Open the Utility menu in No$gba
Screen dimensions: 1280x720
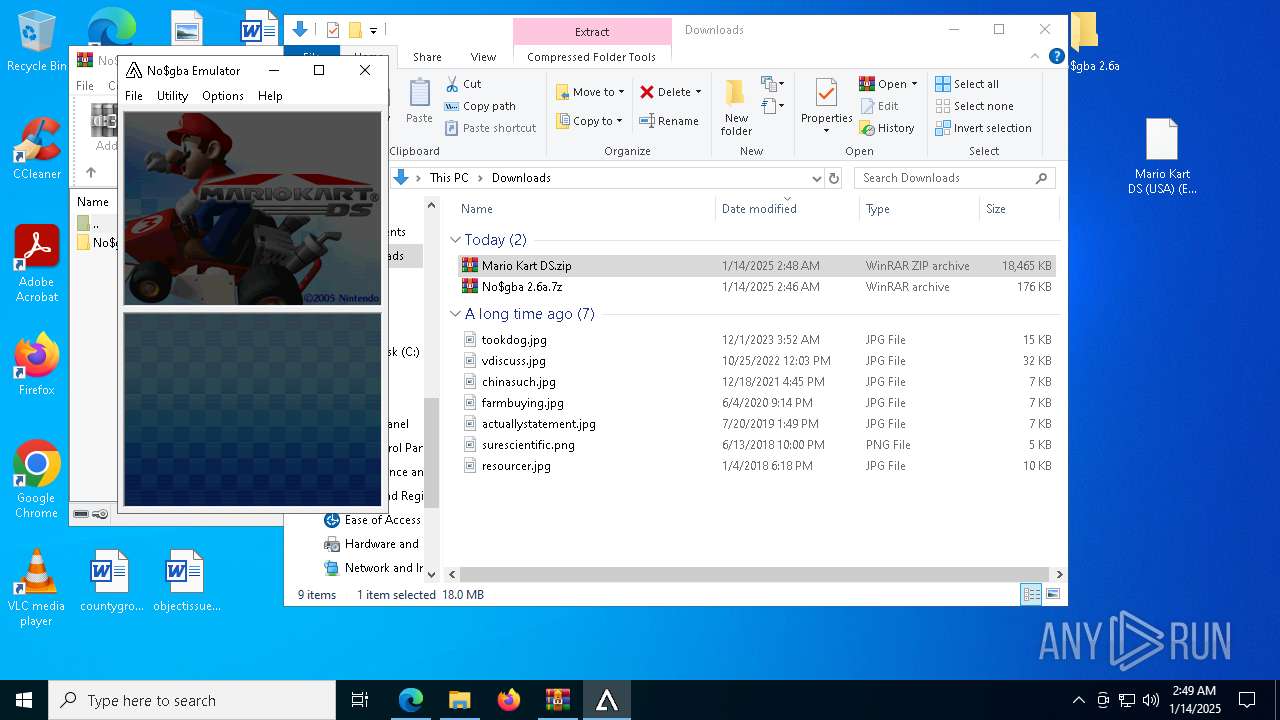tap(172, 96)
